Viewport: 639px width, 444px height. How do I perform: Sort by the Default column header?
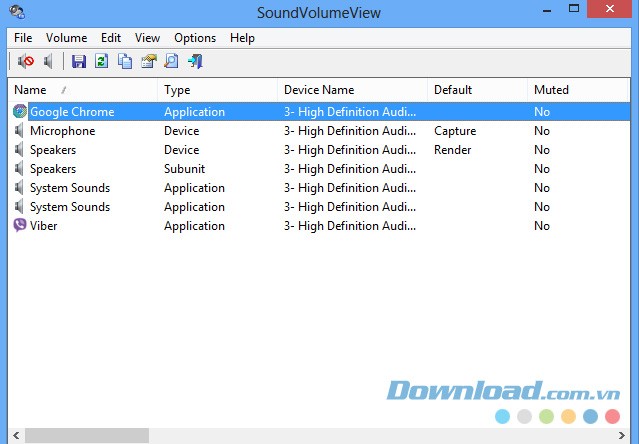[478, 90]
